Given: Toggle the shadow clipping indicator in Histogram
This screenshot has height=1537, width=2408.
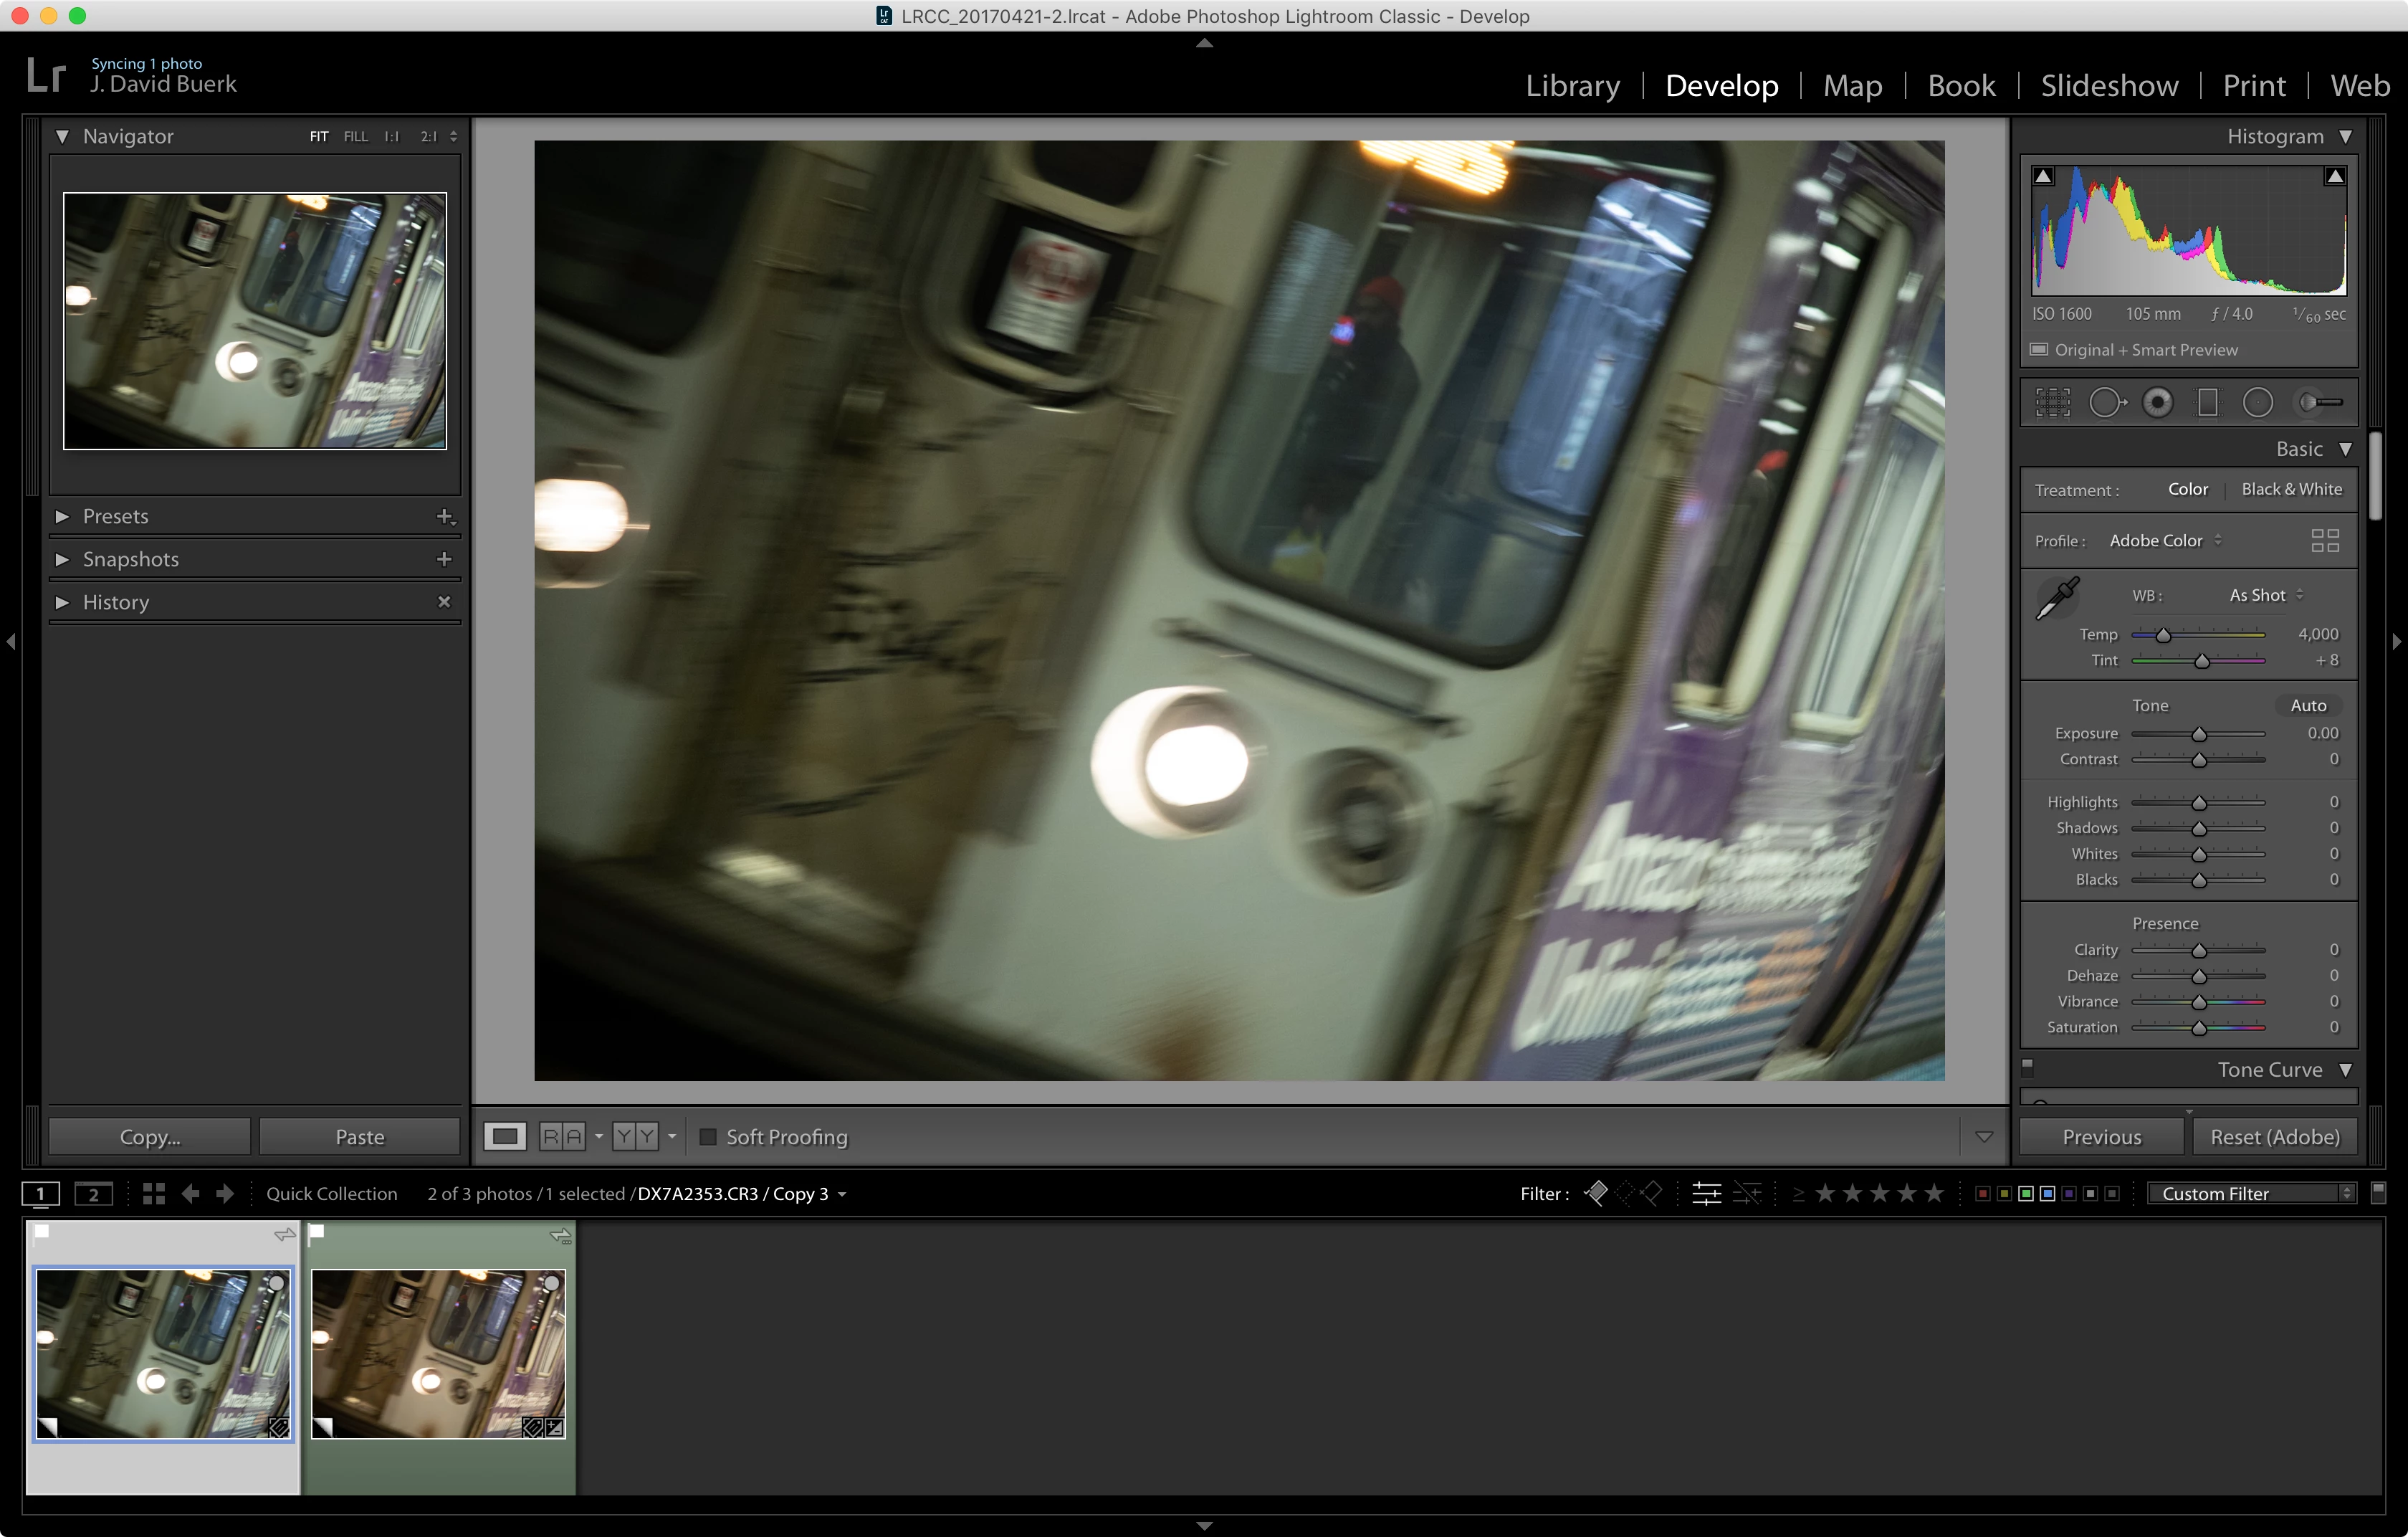Looking at the screenshot, I should 2044,176.
